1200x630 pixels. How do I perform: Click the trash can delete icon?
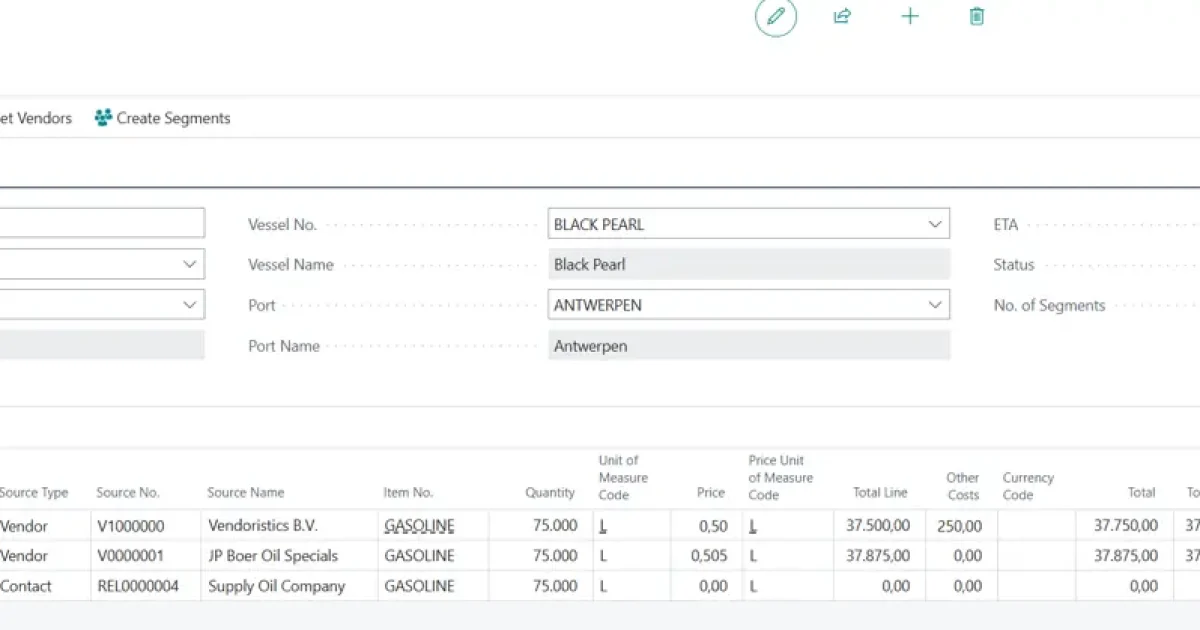click(x=977, y=17)
